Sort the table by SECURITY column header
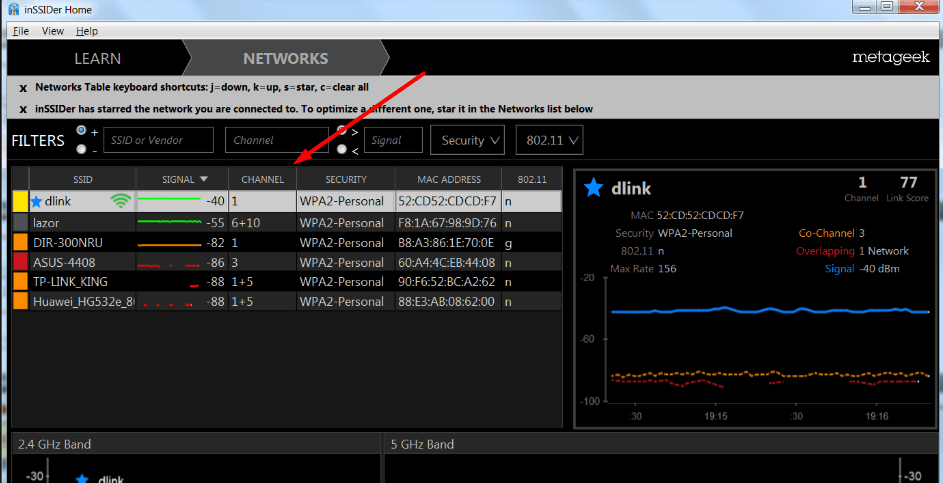The width and height of the screenshot is (943, 483). [346, 179]
